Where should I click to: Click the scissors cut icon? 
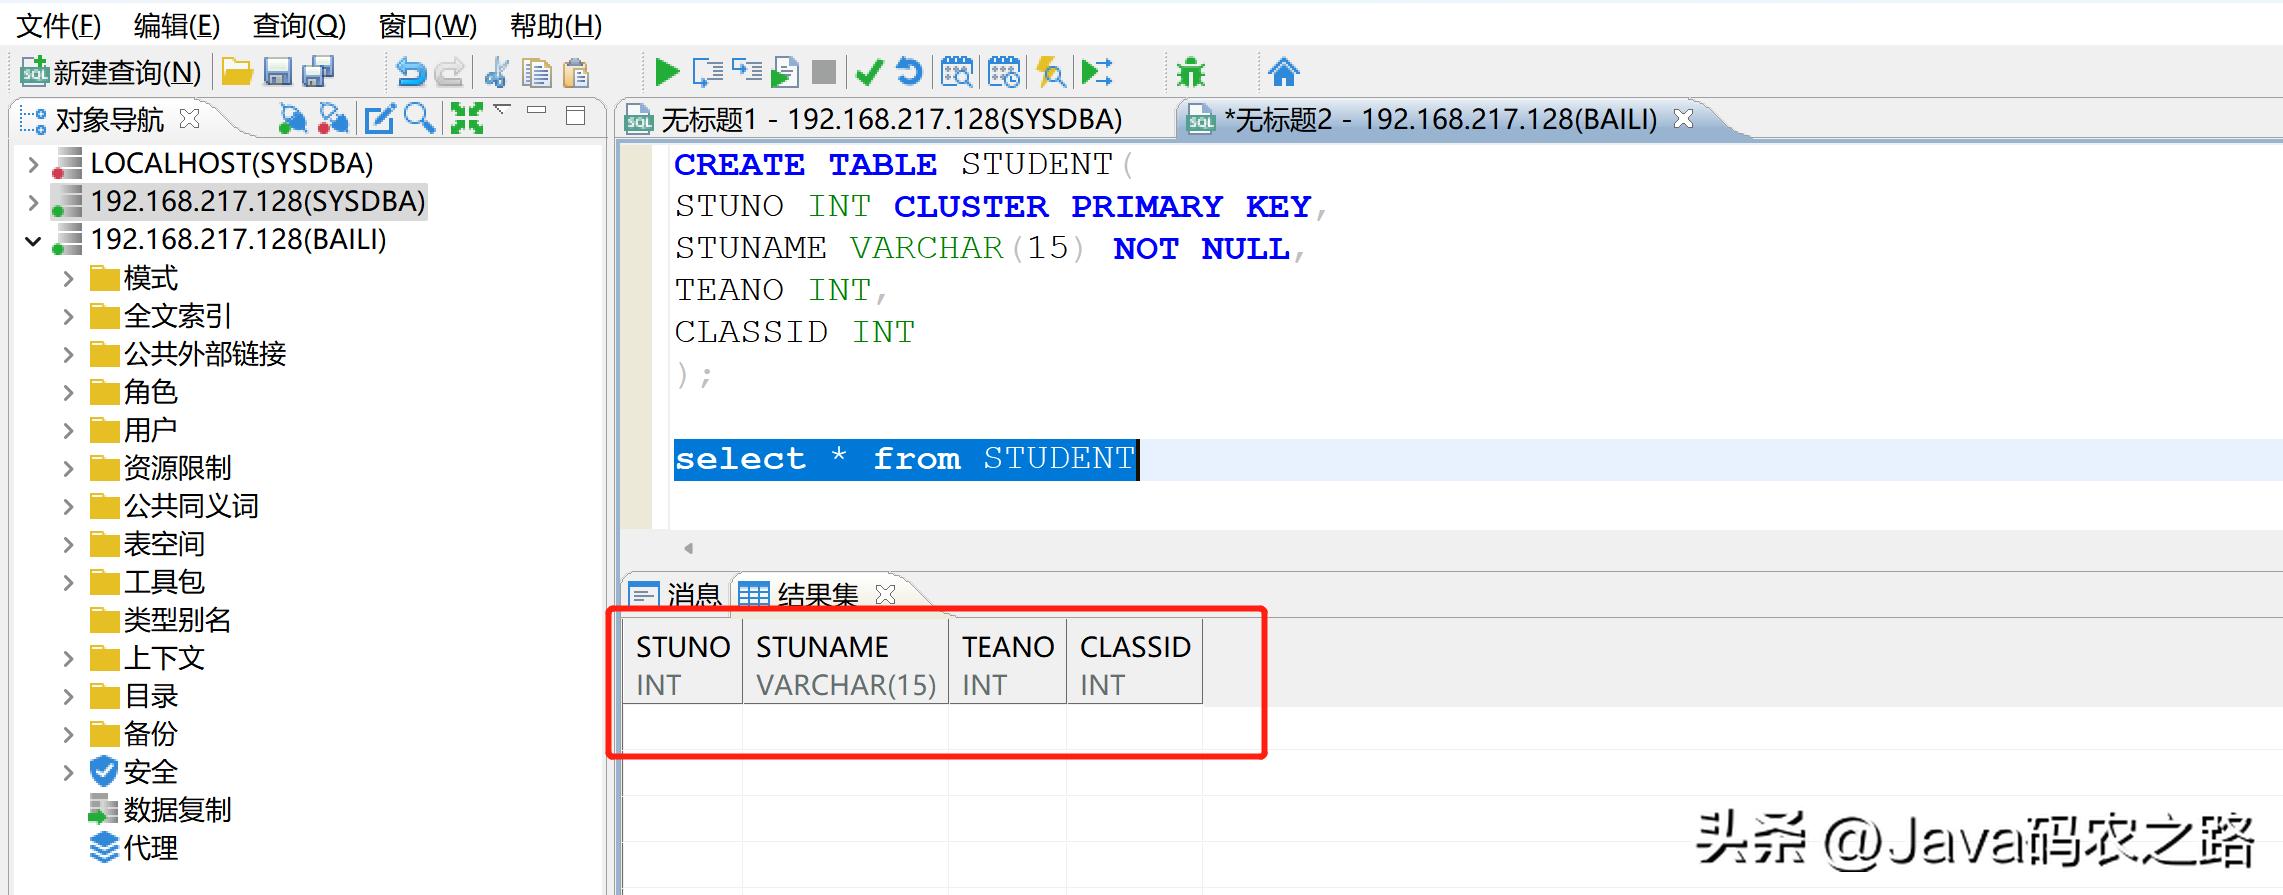click(496, 72)
